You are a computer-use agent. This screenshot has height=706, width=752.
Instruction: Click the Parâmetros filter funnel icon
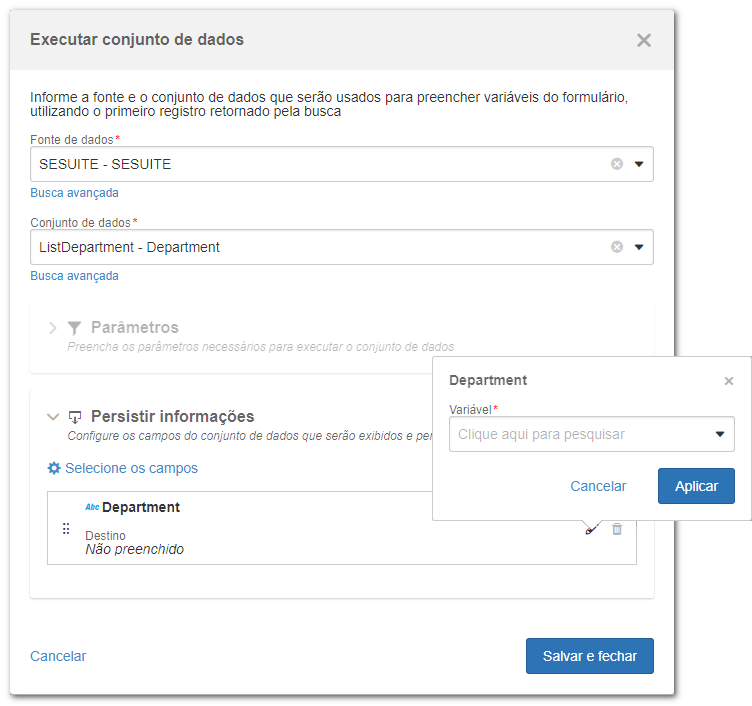click(74, 328)
